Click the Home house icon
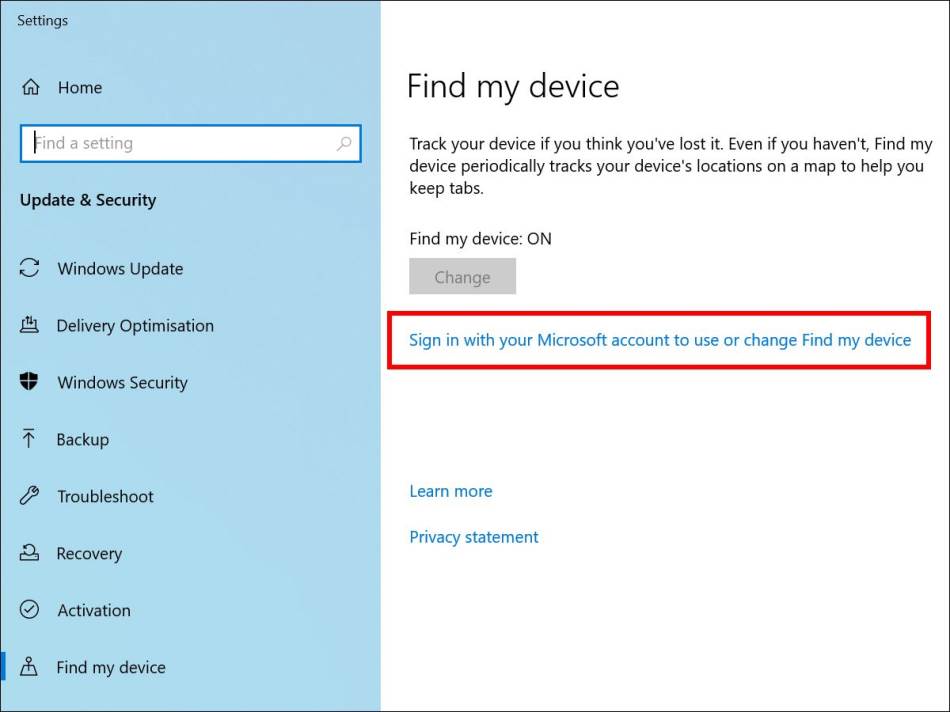Viewport: 950px width, 712px height. [x=30, y=87]
